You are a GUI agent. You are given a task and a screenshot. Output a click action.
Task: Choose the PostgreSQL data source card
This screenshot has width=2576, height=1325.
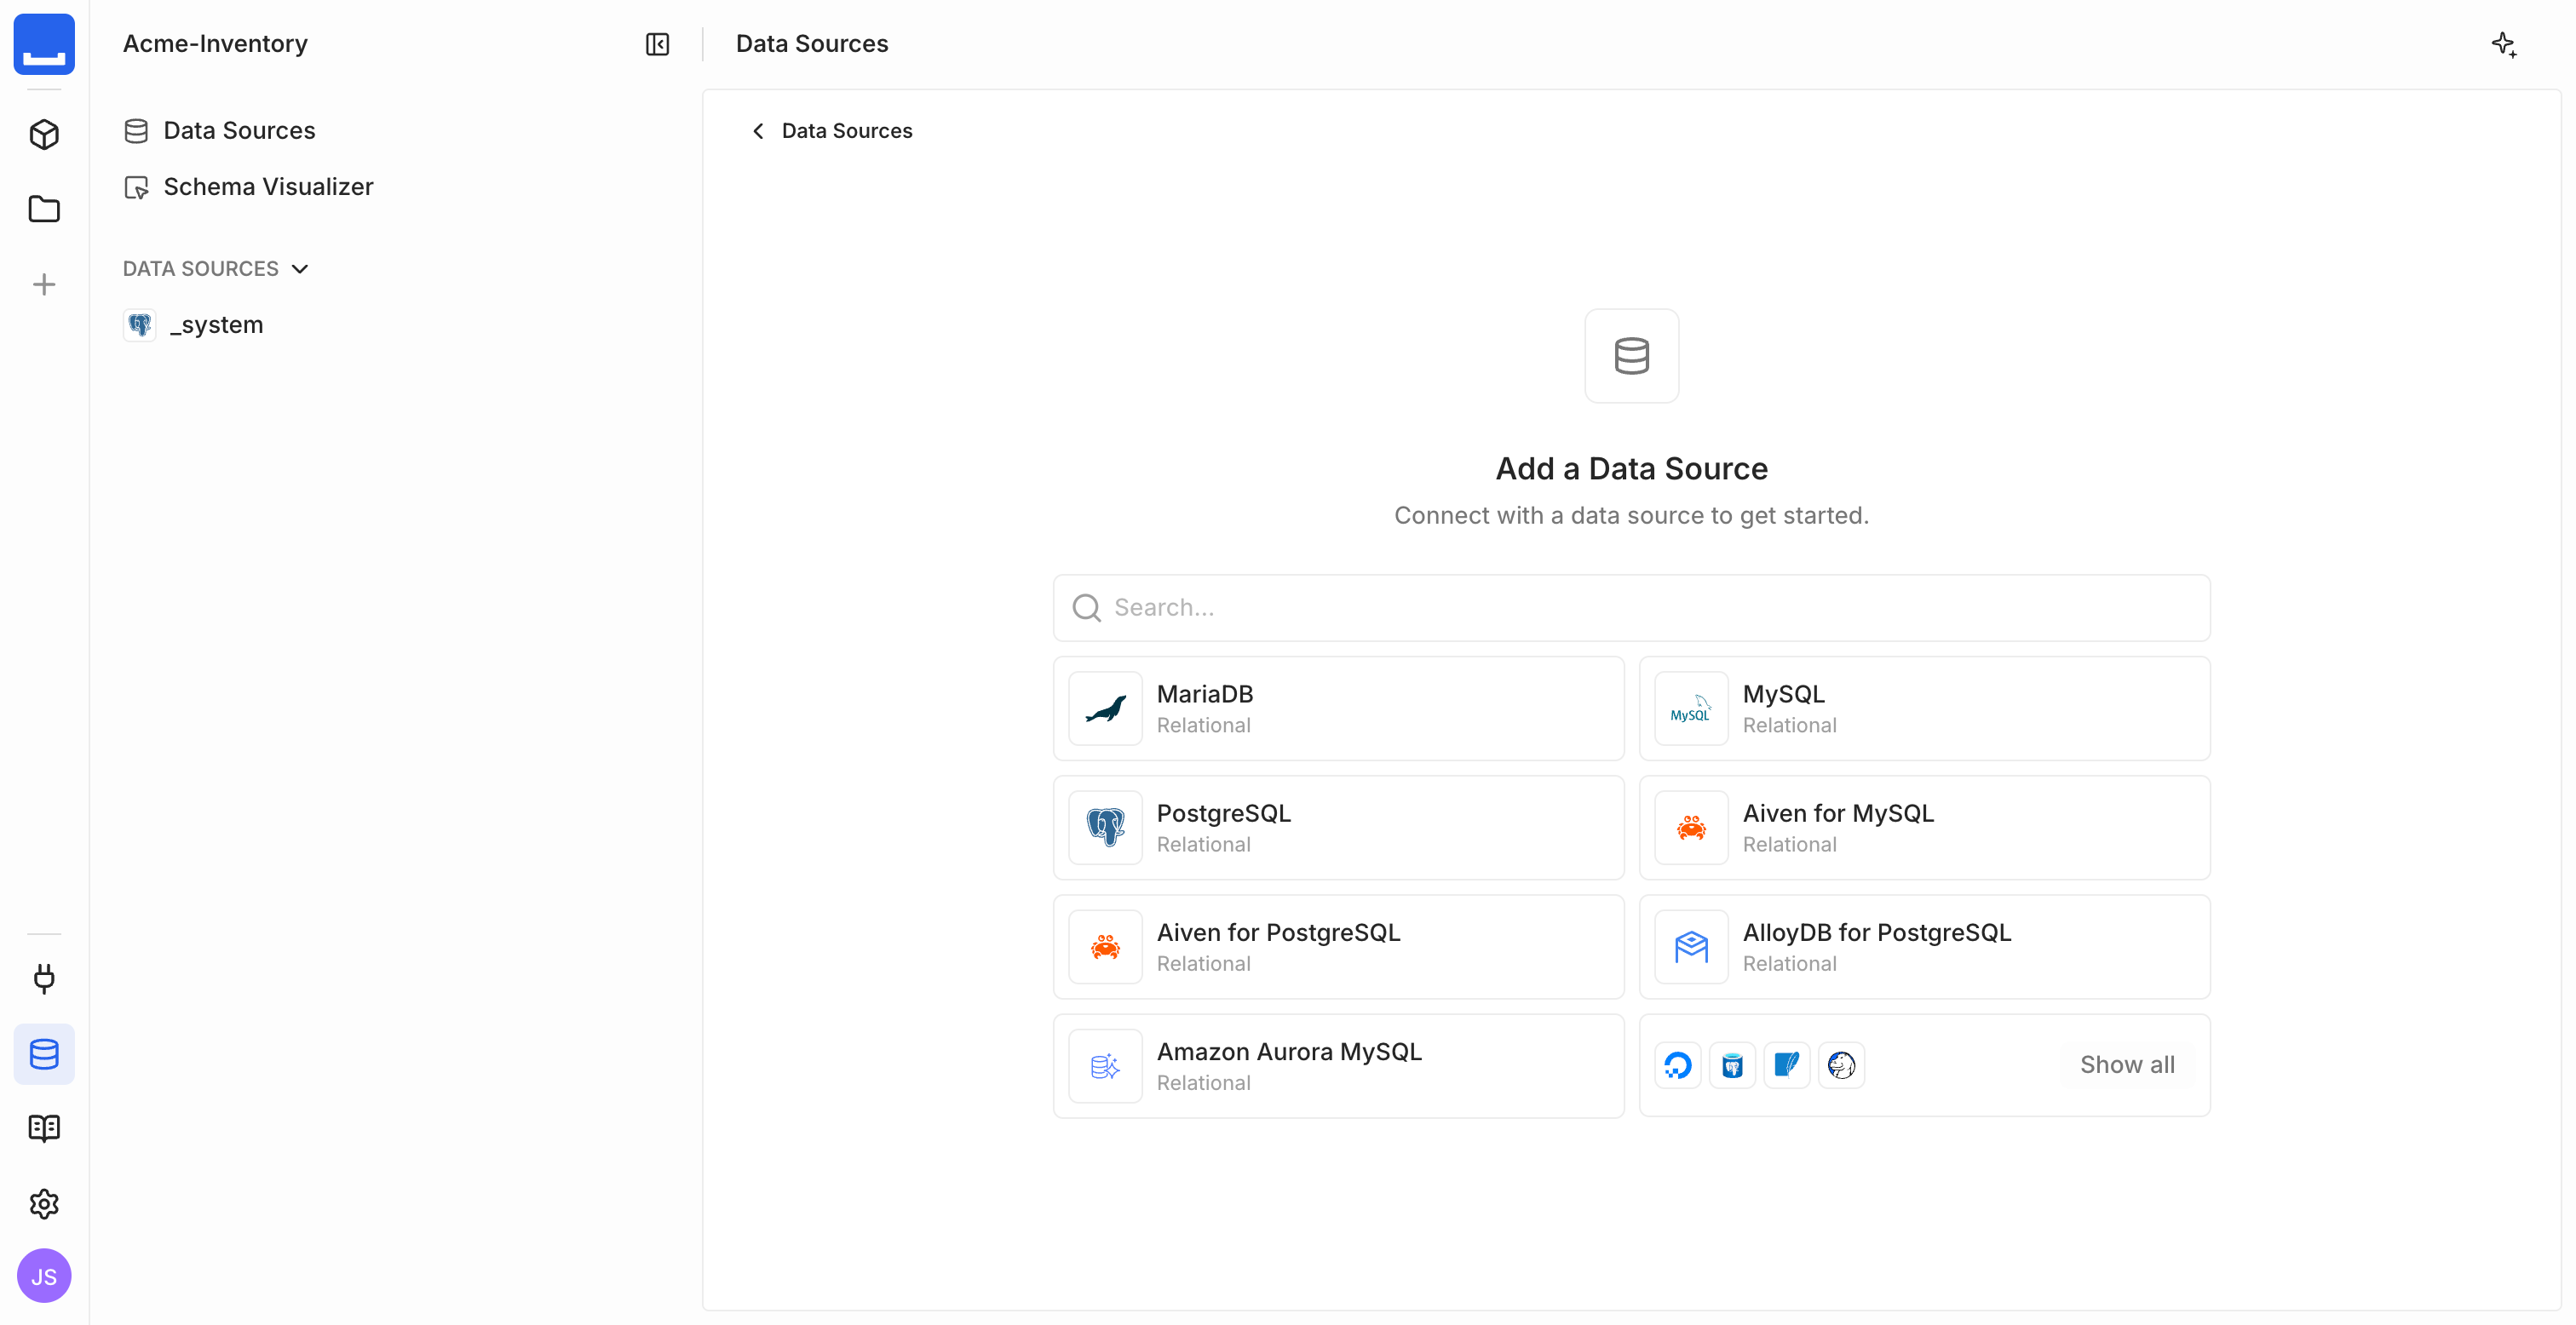(1338, 827)
